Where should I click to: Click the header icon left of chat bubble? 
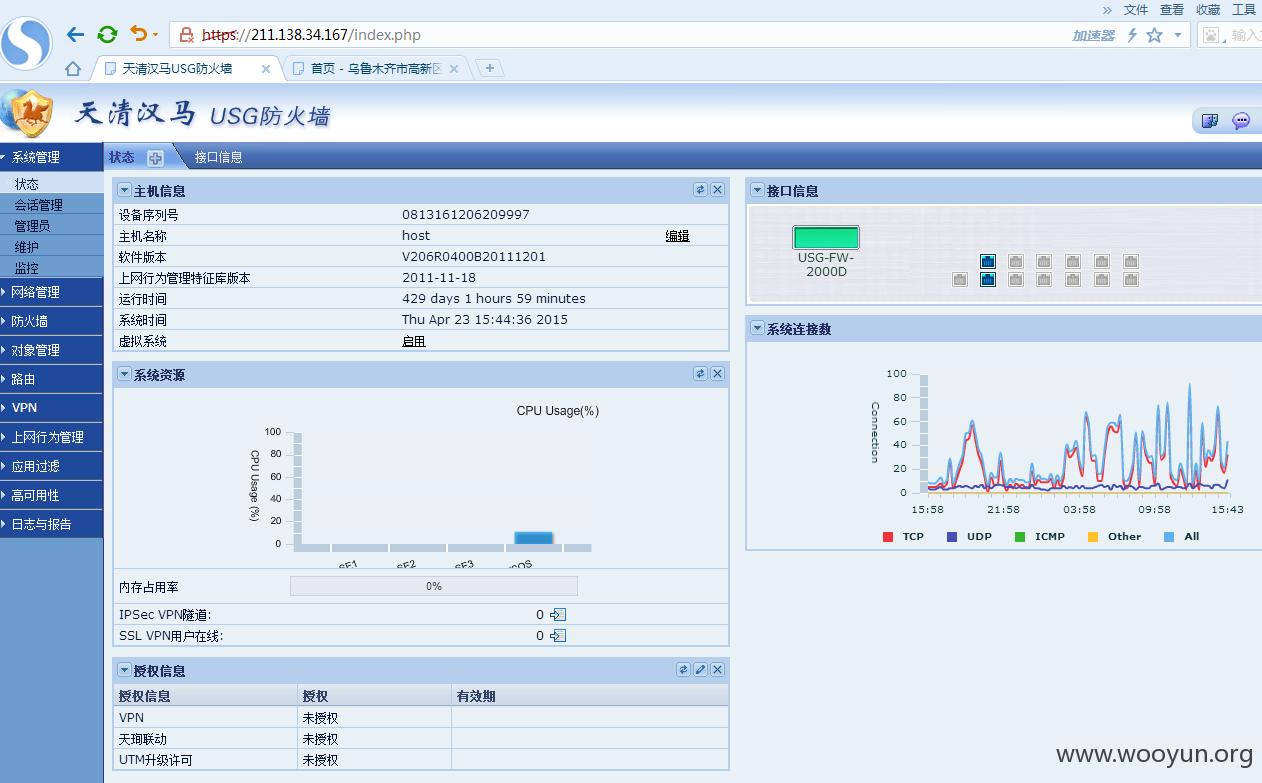[x=1210, y=121]
